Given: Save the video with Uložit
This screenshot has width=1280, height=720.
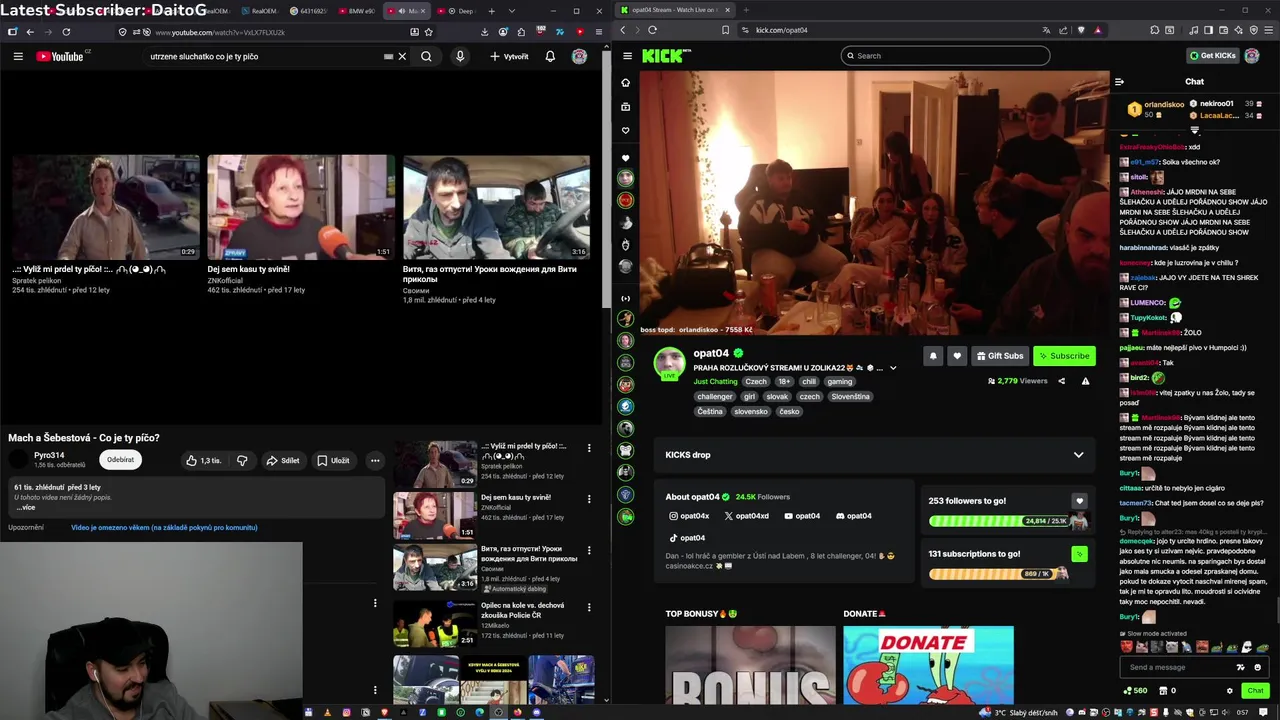Looking at the screenshot, I should 333,461.
